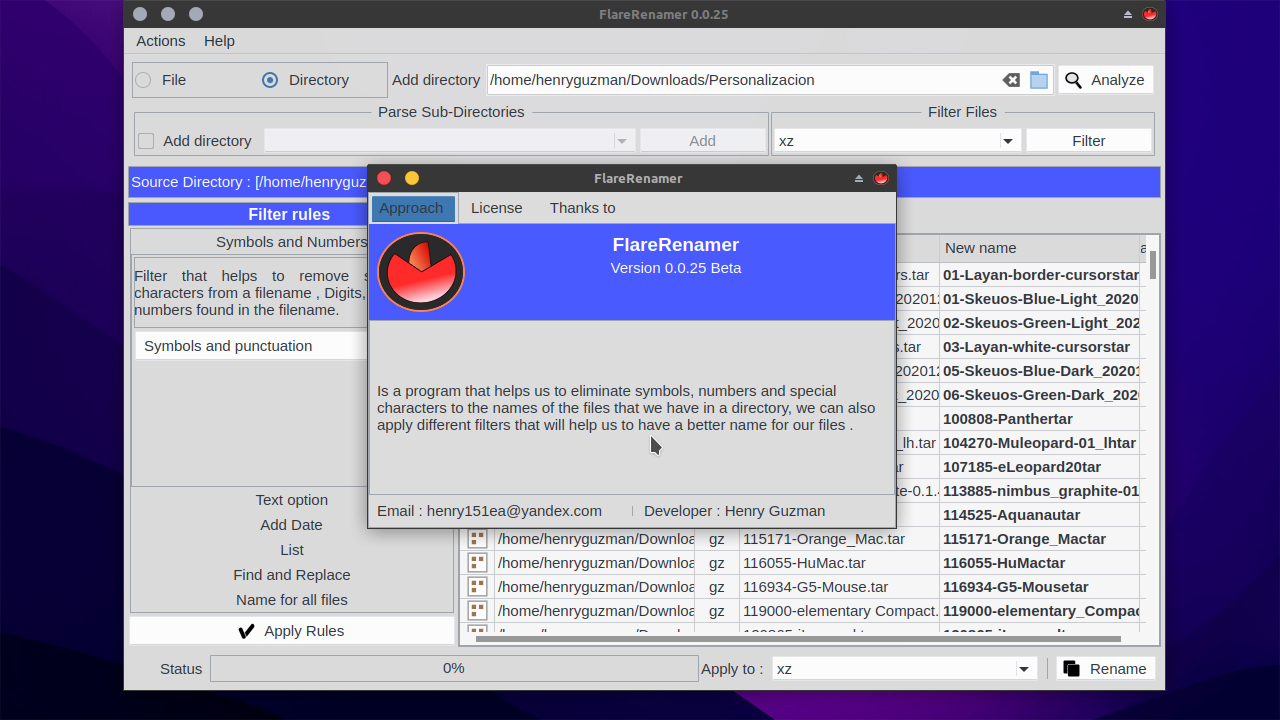1280x720 pixels.
Task: Expand the Text option section
Action: [x=292, y=500]
